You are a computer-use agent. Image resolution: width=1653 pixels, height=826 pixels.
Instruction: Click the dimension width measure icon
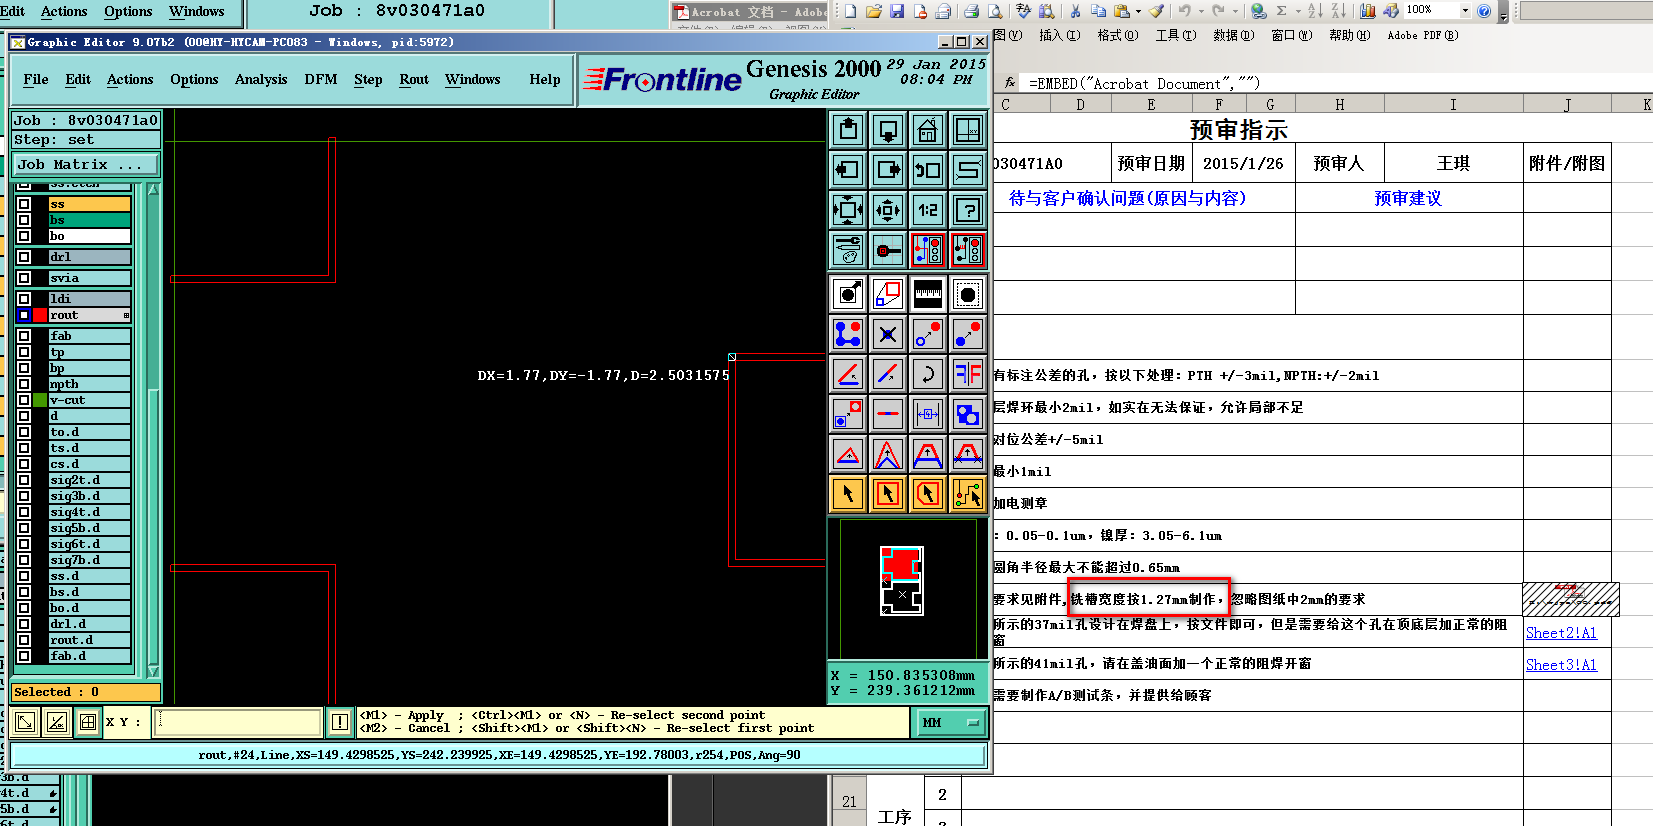pos(928,414)
